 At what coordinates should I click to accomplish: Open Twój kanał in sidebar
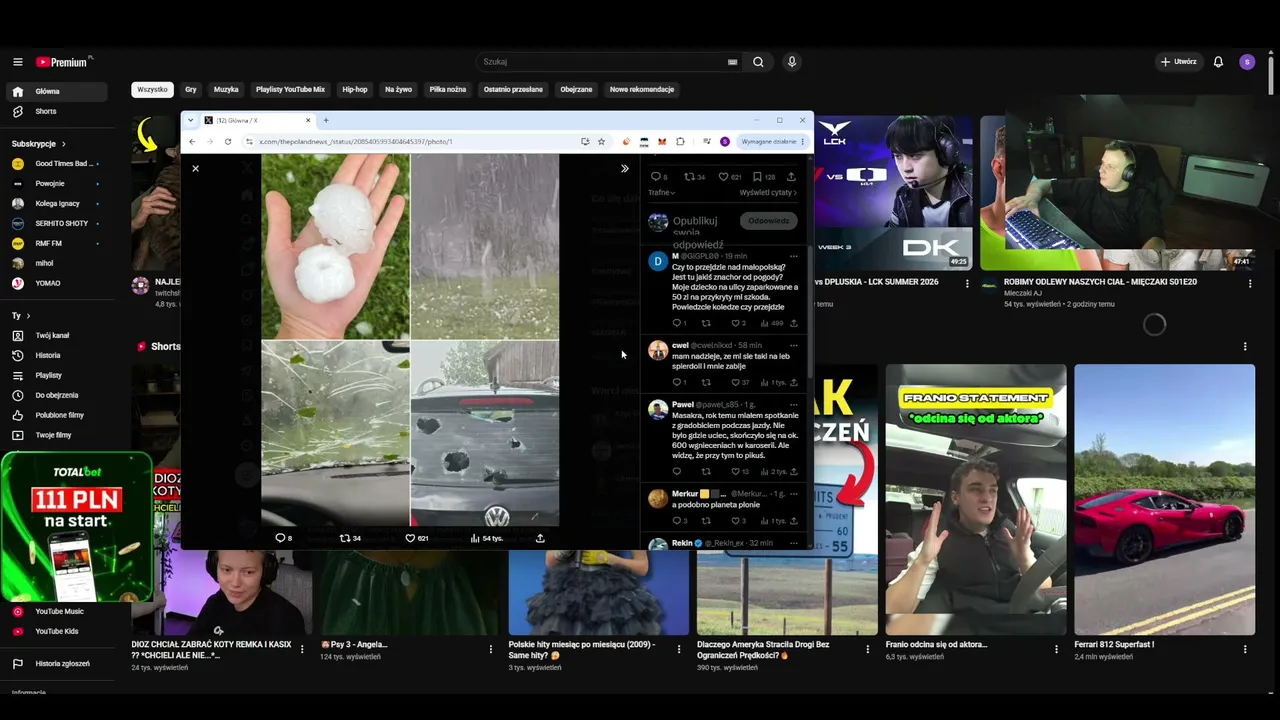[56, 335]
